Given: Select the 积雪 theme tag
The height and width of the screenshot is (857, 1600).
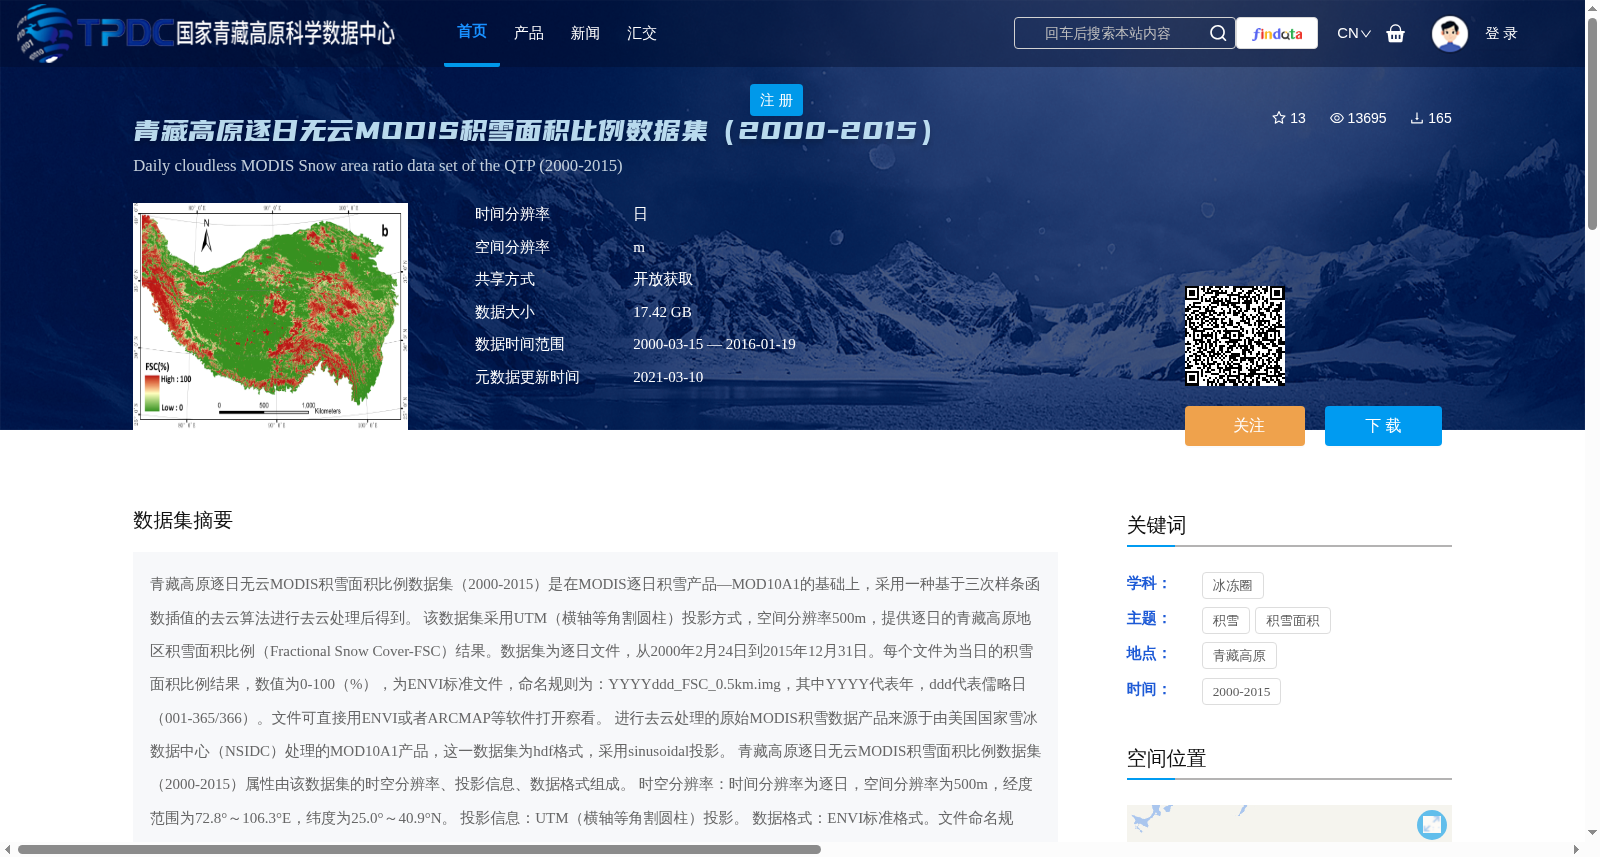Looking at the screenshot, I should [1225, 621].
